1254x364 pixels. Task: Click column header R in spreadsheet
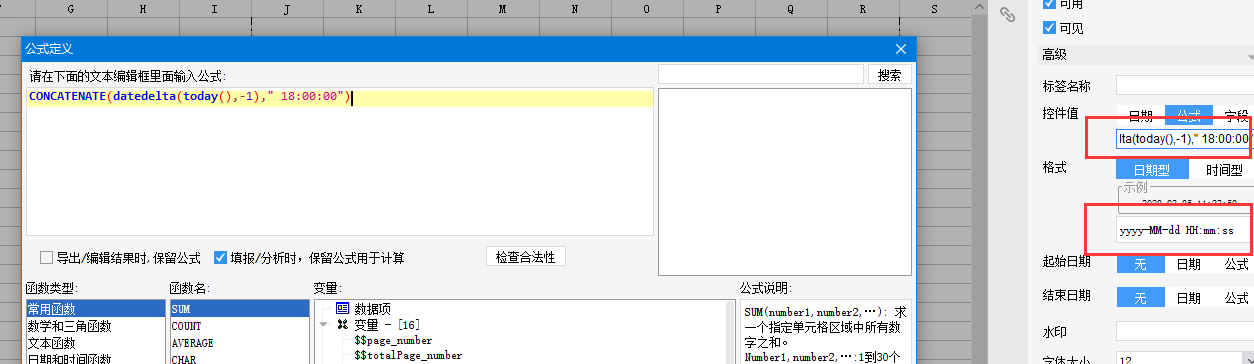tap(862, 9)
